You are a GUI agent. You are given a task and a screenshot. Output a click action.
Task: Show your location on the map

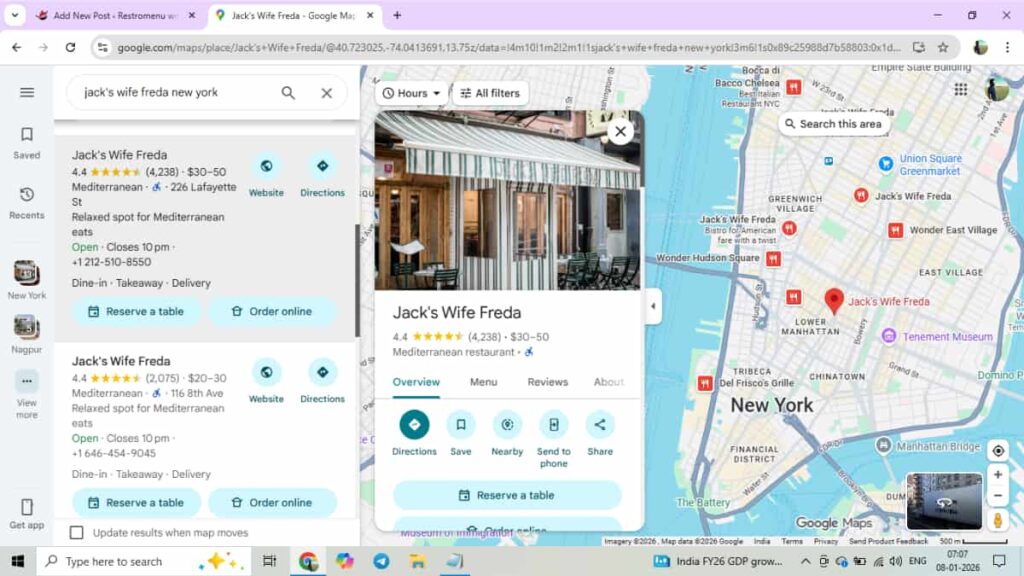point(997,450)
